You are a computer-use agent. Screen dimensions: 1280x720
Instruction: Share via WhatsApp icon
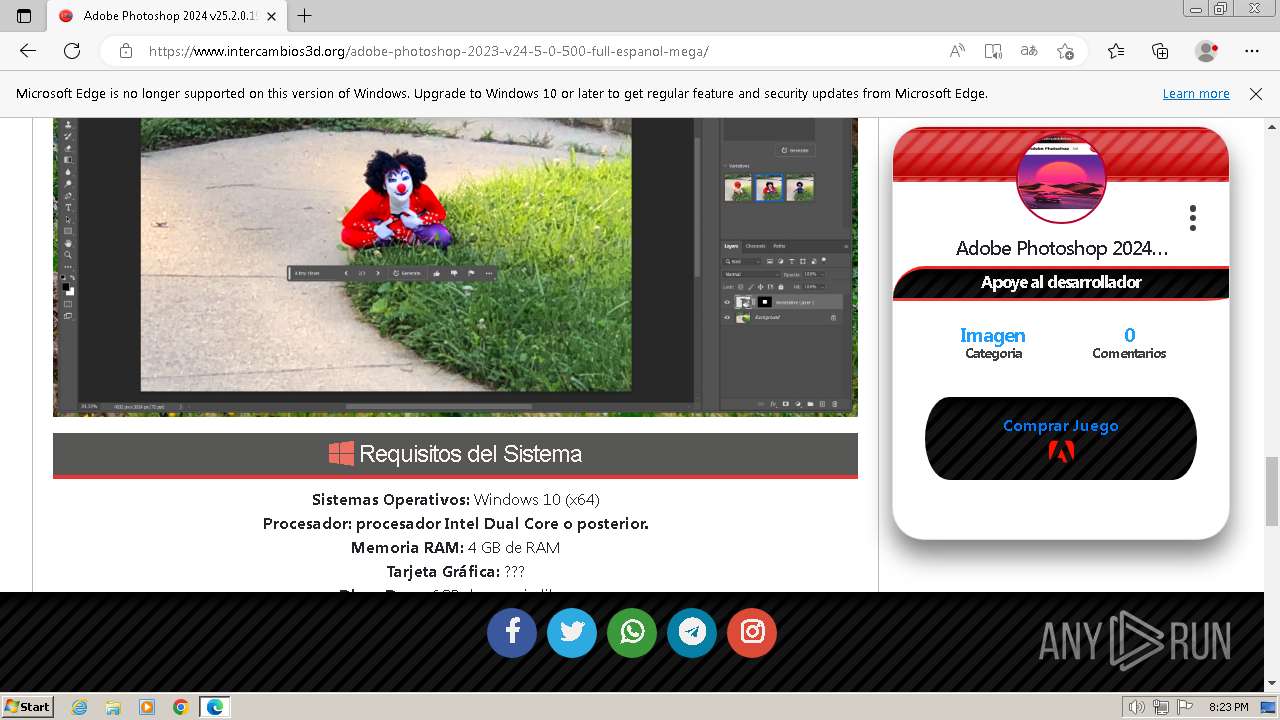tap(632, 632)
